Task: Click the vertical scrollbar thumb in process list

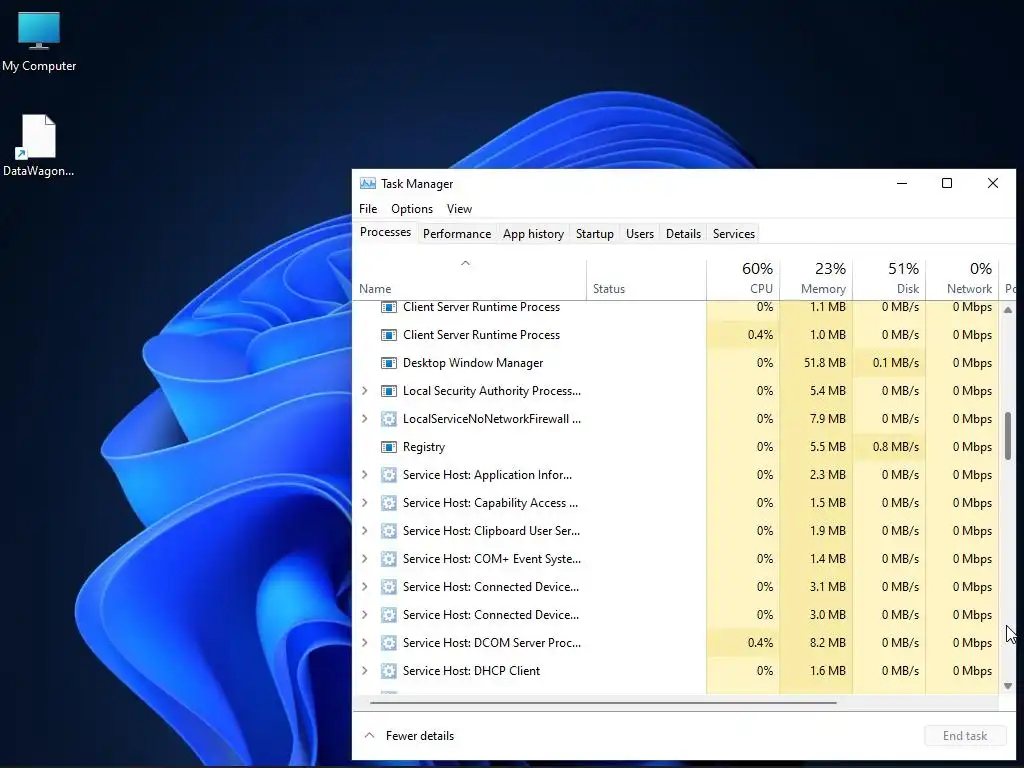Action: pos(1008,436)
